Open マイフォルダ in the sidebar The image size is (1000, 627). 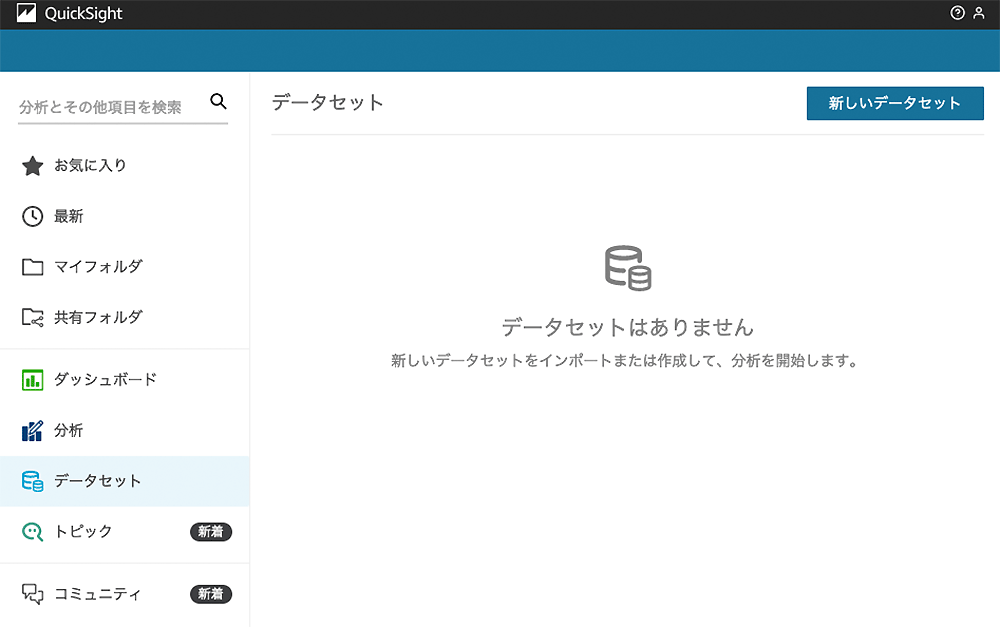point(124,267)
